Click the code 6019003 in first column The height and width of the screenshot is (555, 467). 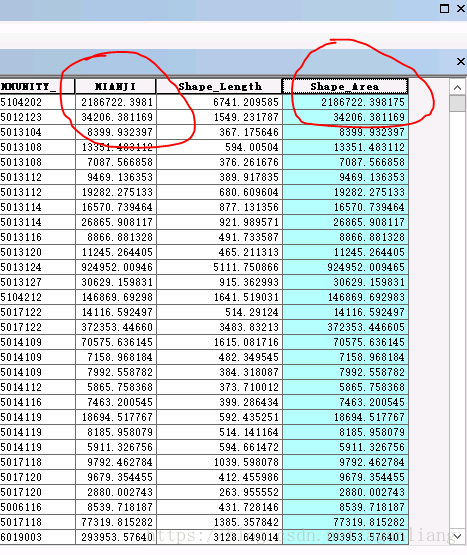37,537
